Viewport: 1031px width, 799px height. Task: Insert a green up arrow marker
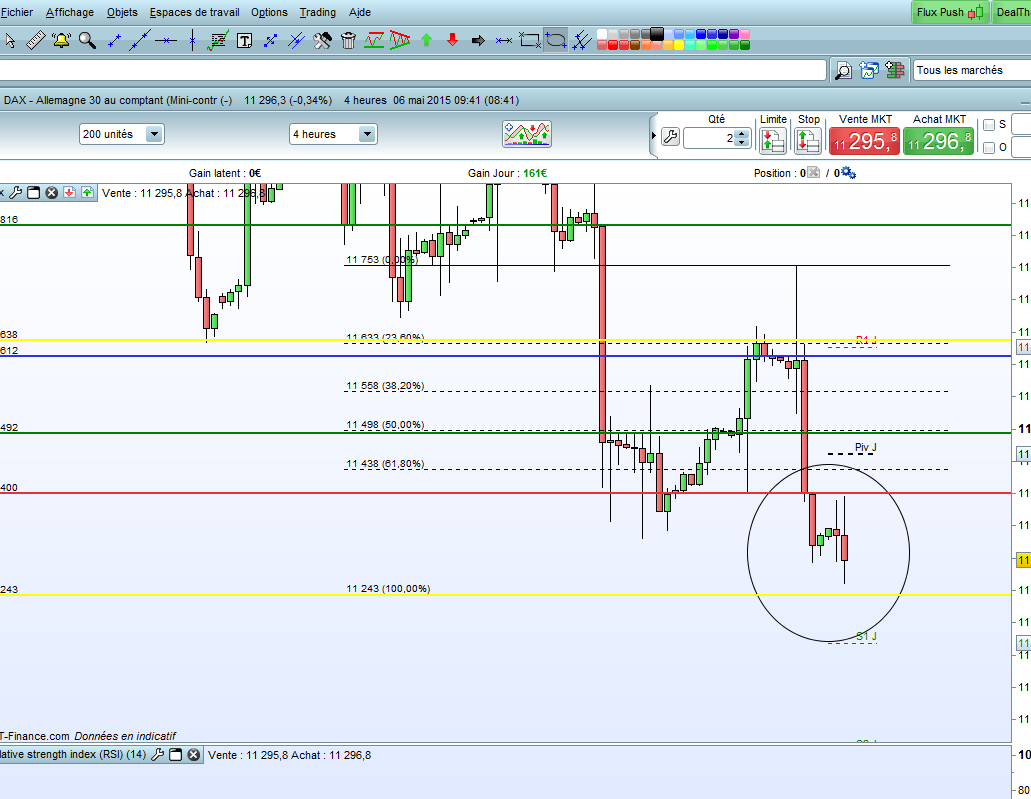point(426,41)
